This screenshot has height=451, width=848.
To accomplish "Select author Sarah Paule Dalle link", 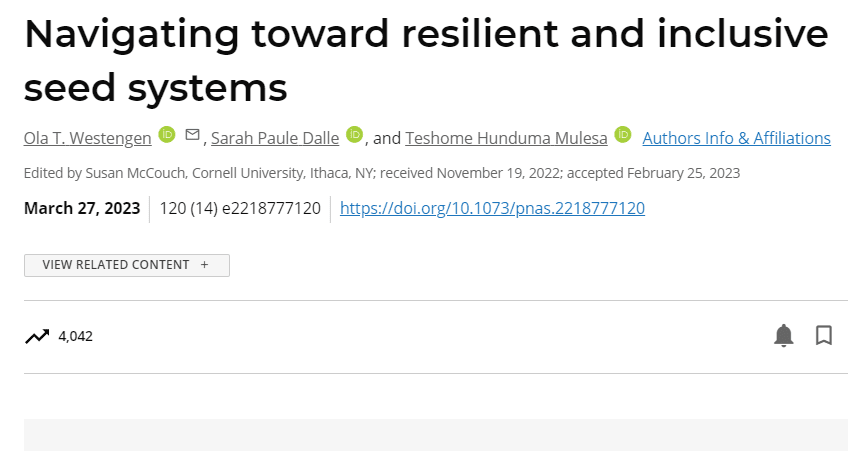I will [x=275, y=138].
